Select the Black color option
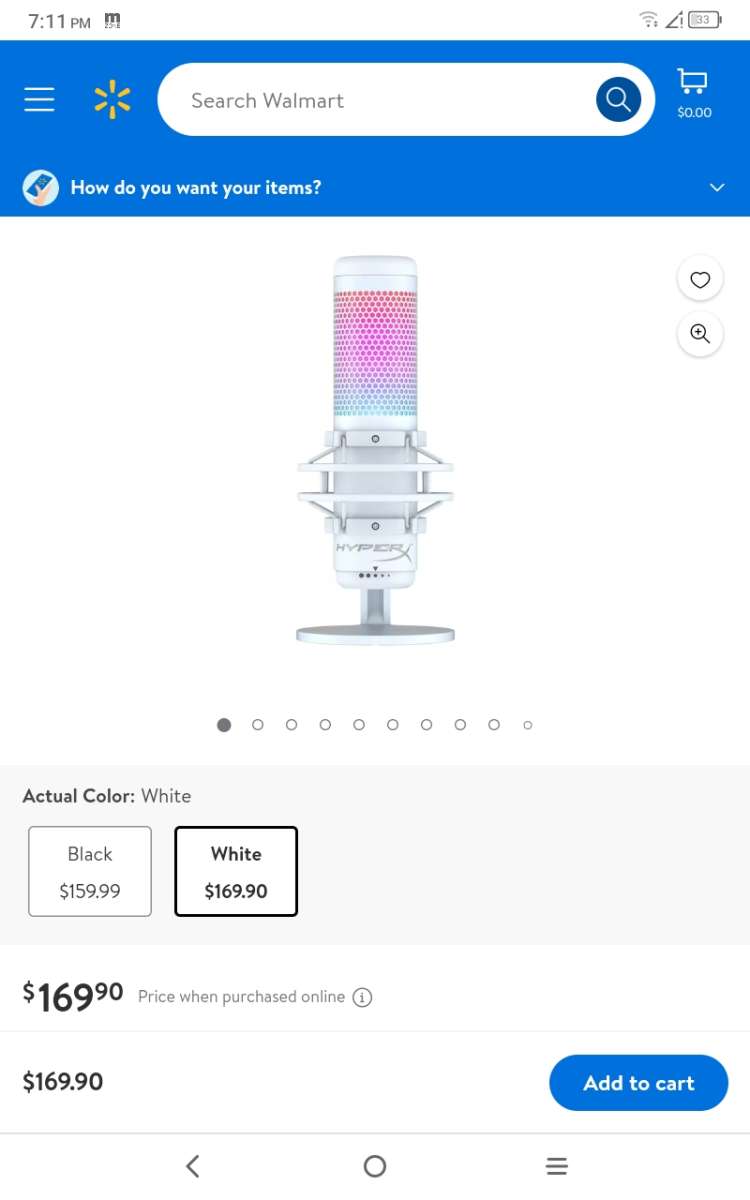 [x=90, y=871]
